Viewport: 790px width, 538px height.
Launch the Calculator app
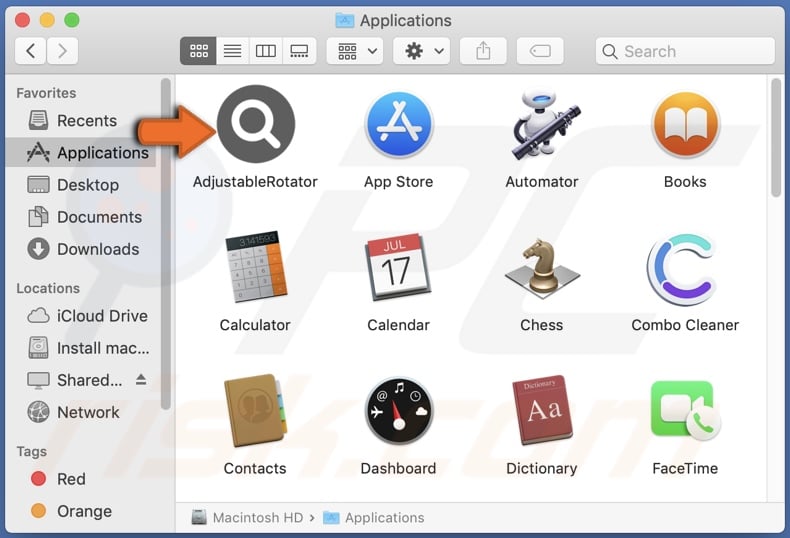pos(255,266)
